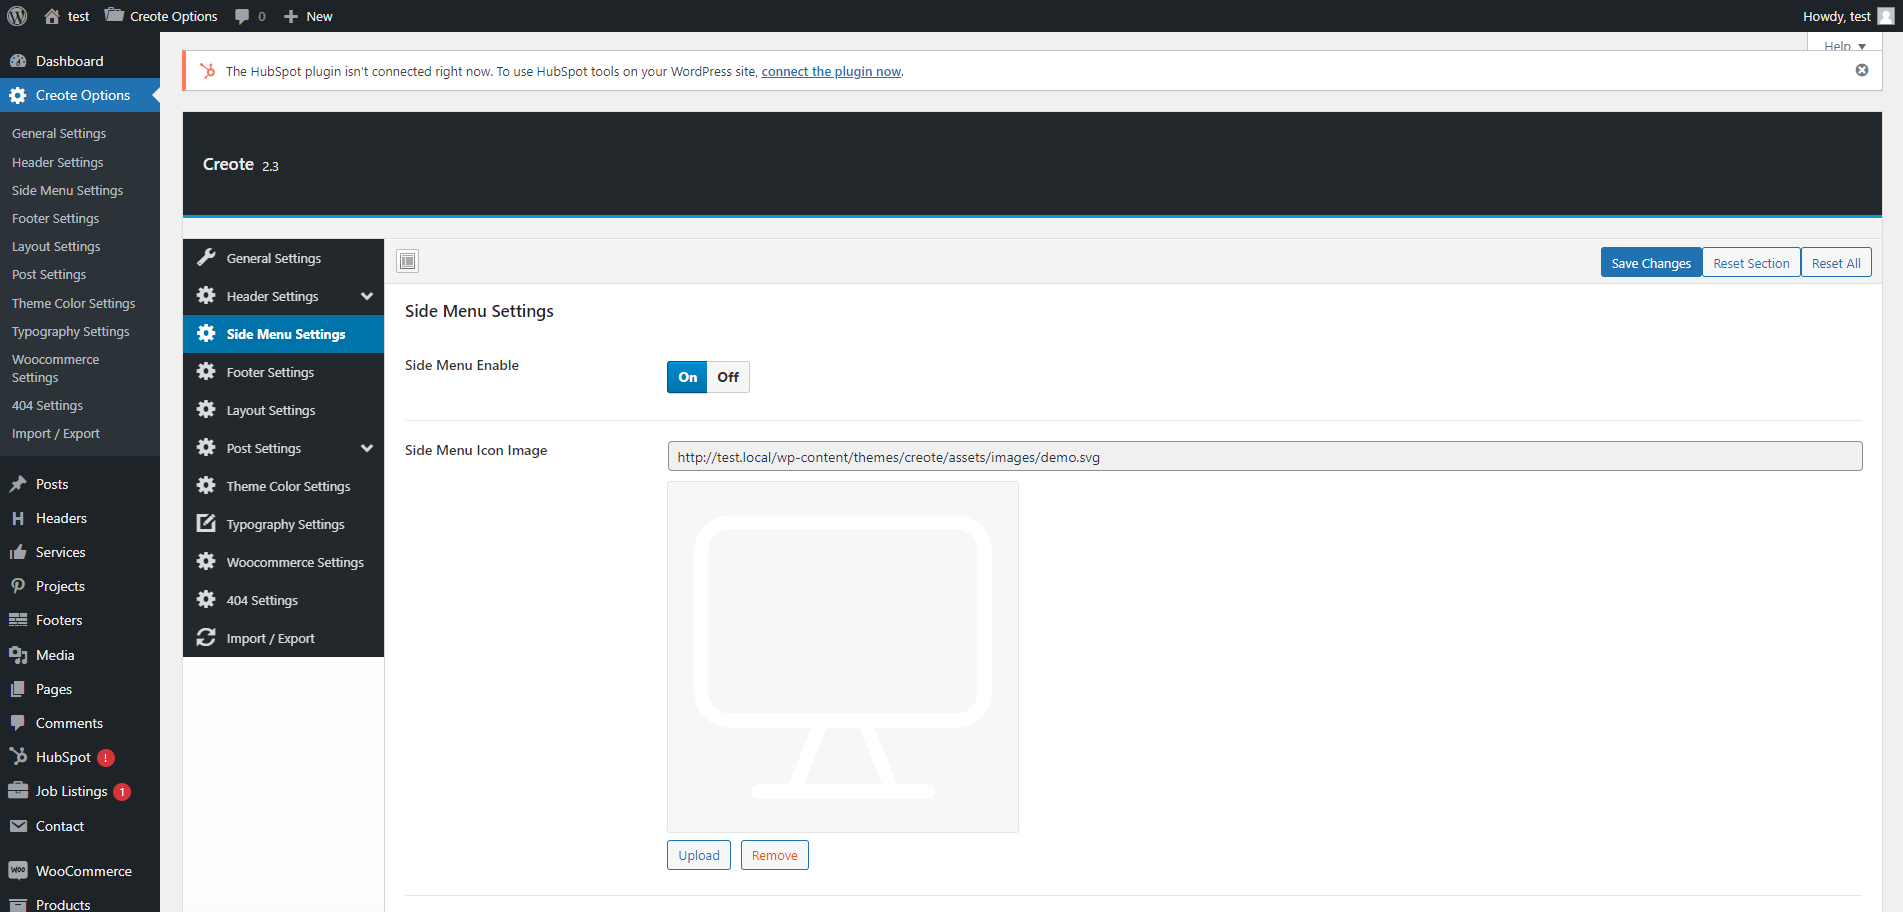The image size is (1903, 912).
Task: Select Theme Color Settings in left submenu
Action: tap(73, 303)
